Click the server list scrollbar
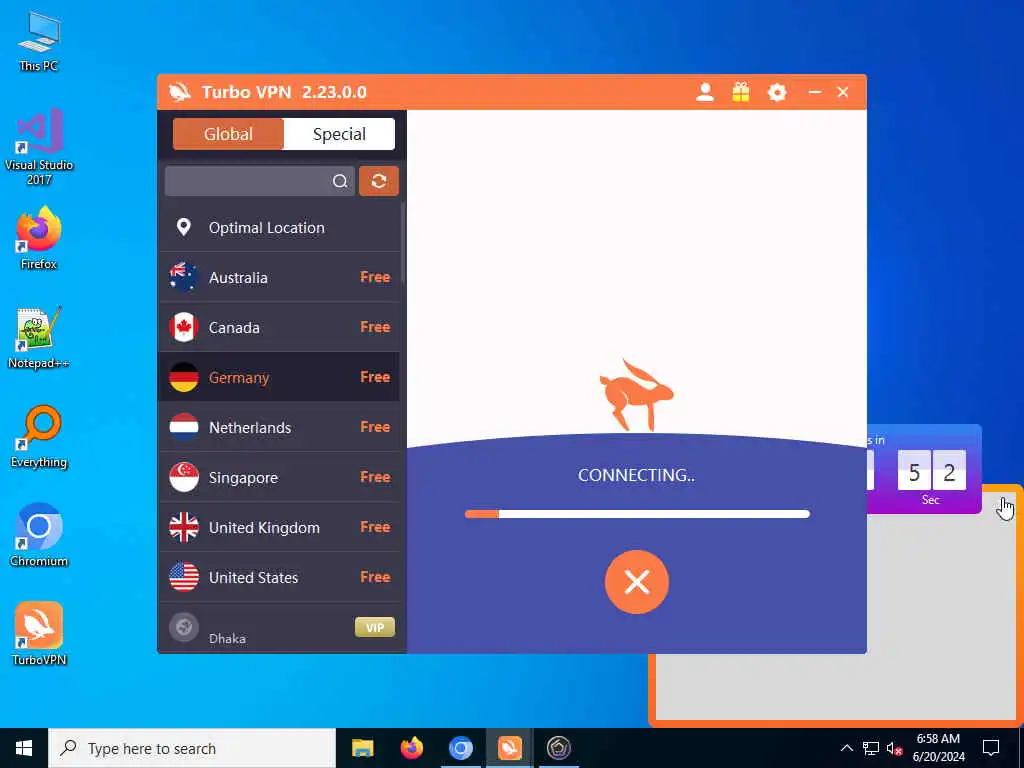The image size is (1024, 768). tap(403, 243)
